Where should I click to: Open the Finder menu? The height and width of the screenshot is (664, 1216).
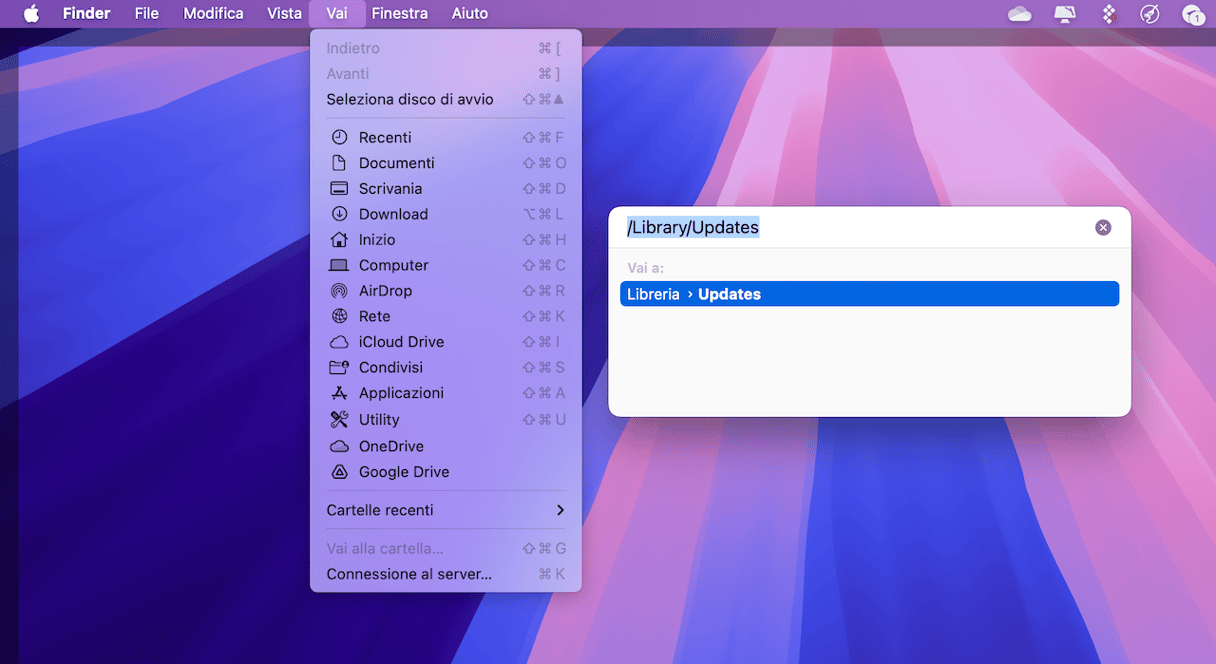pos(86,13)
